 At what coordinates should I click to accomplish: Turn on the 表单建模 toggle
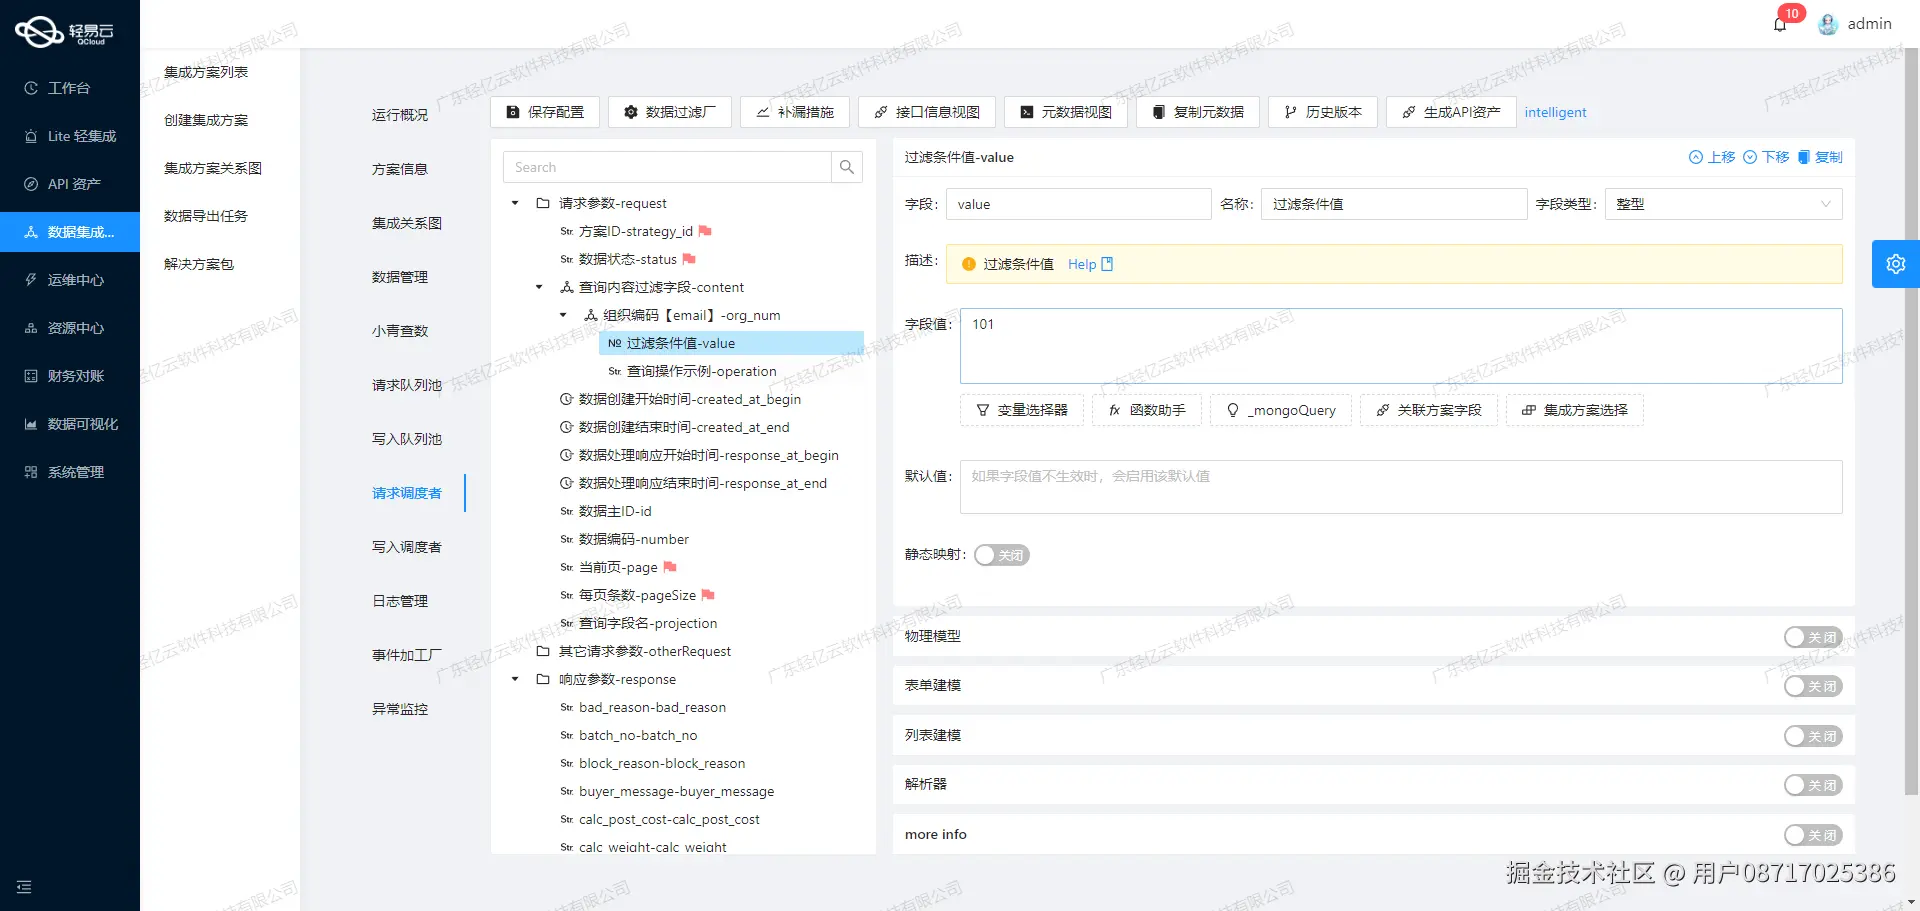click(1813, 686)
